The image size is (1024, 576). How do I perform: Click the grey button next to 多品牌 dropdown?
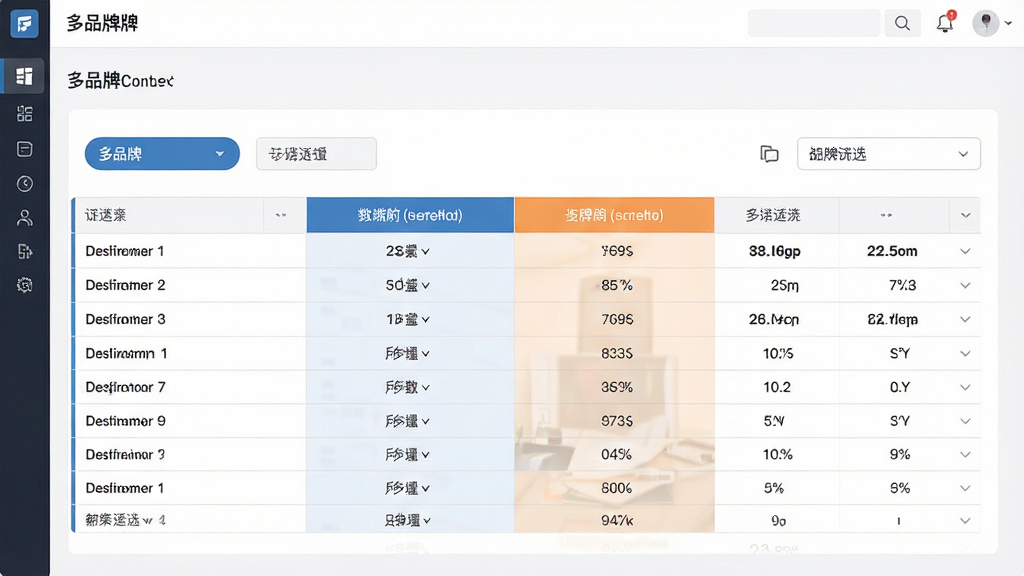click(x=316, y=154)
